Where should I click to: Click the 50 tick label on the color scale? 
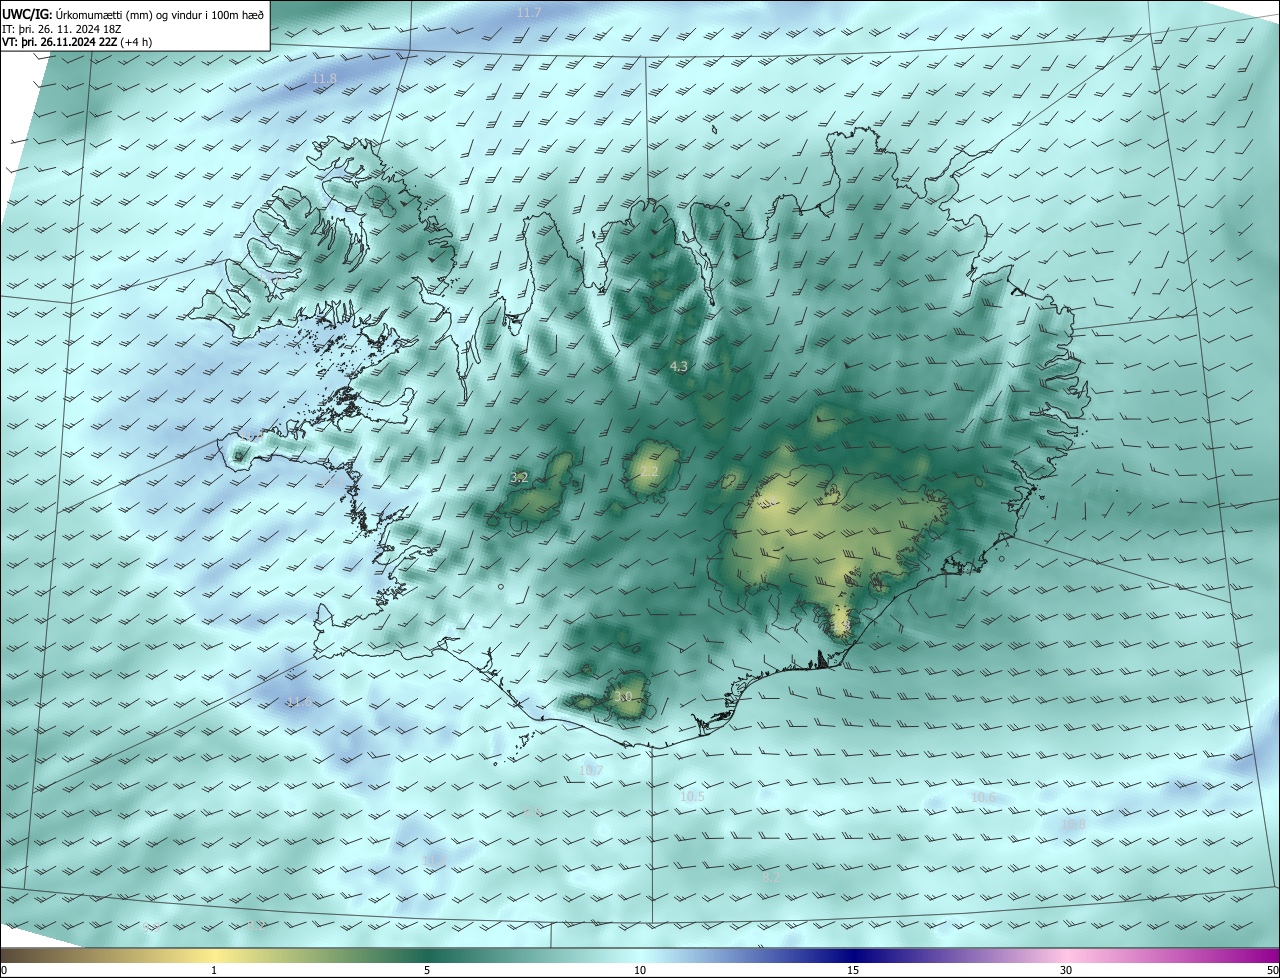click(1272, 970)
